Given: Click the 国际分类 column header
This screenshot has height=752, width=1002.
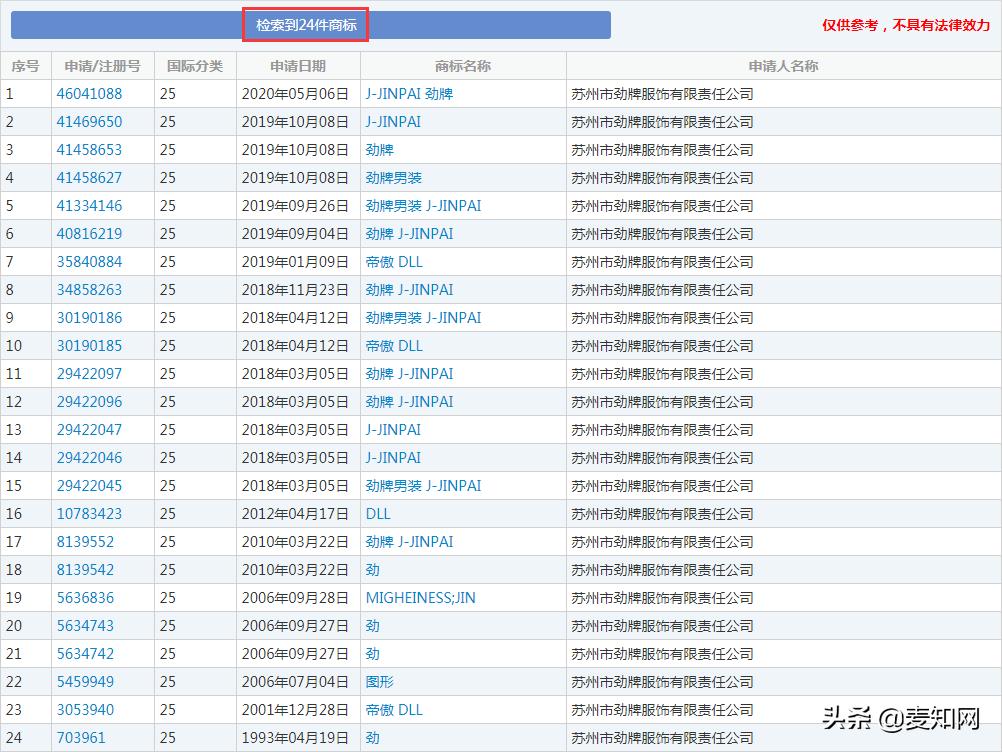Looking at the screenshot, I should coord(195,66).
